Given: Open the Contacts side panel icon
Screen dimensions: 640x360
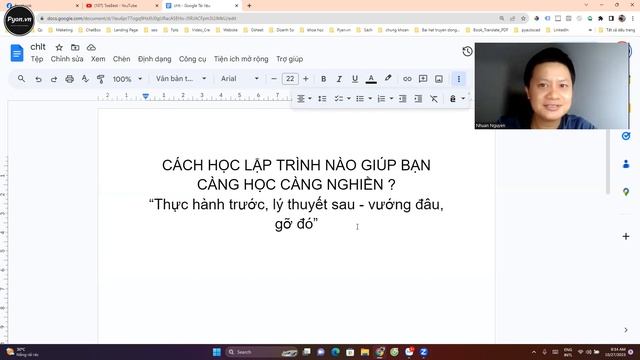Looking at the screenshot, I should point(626,164).
